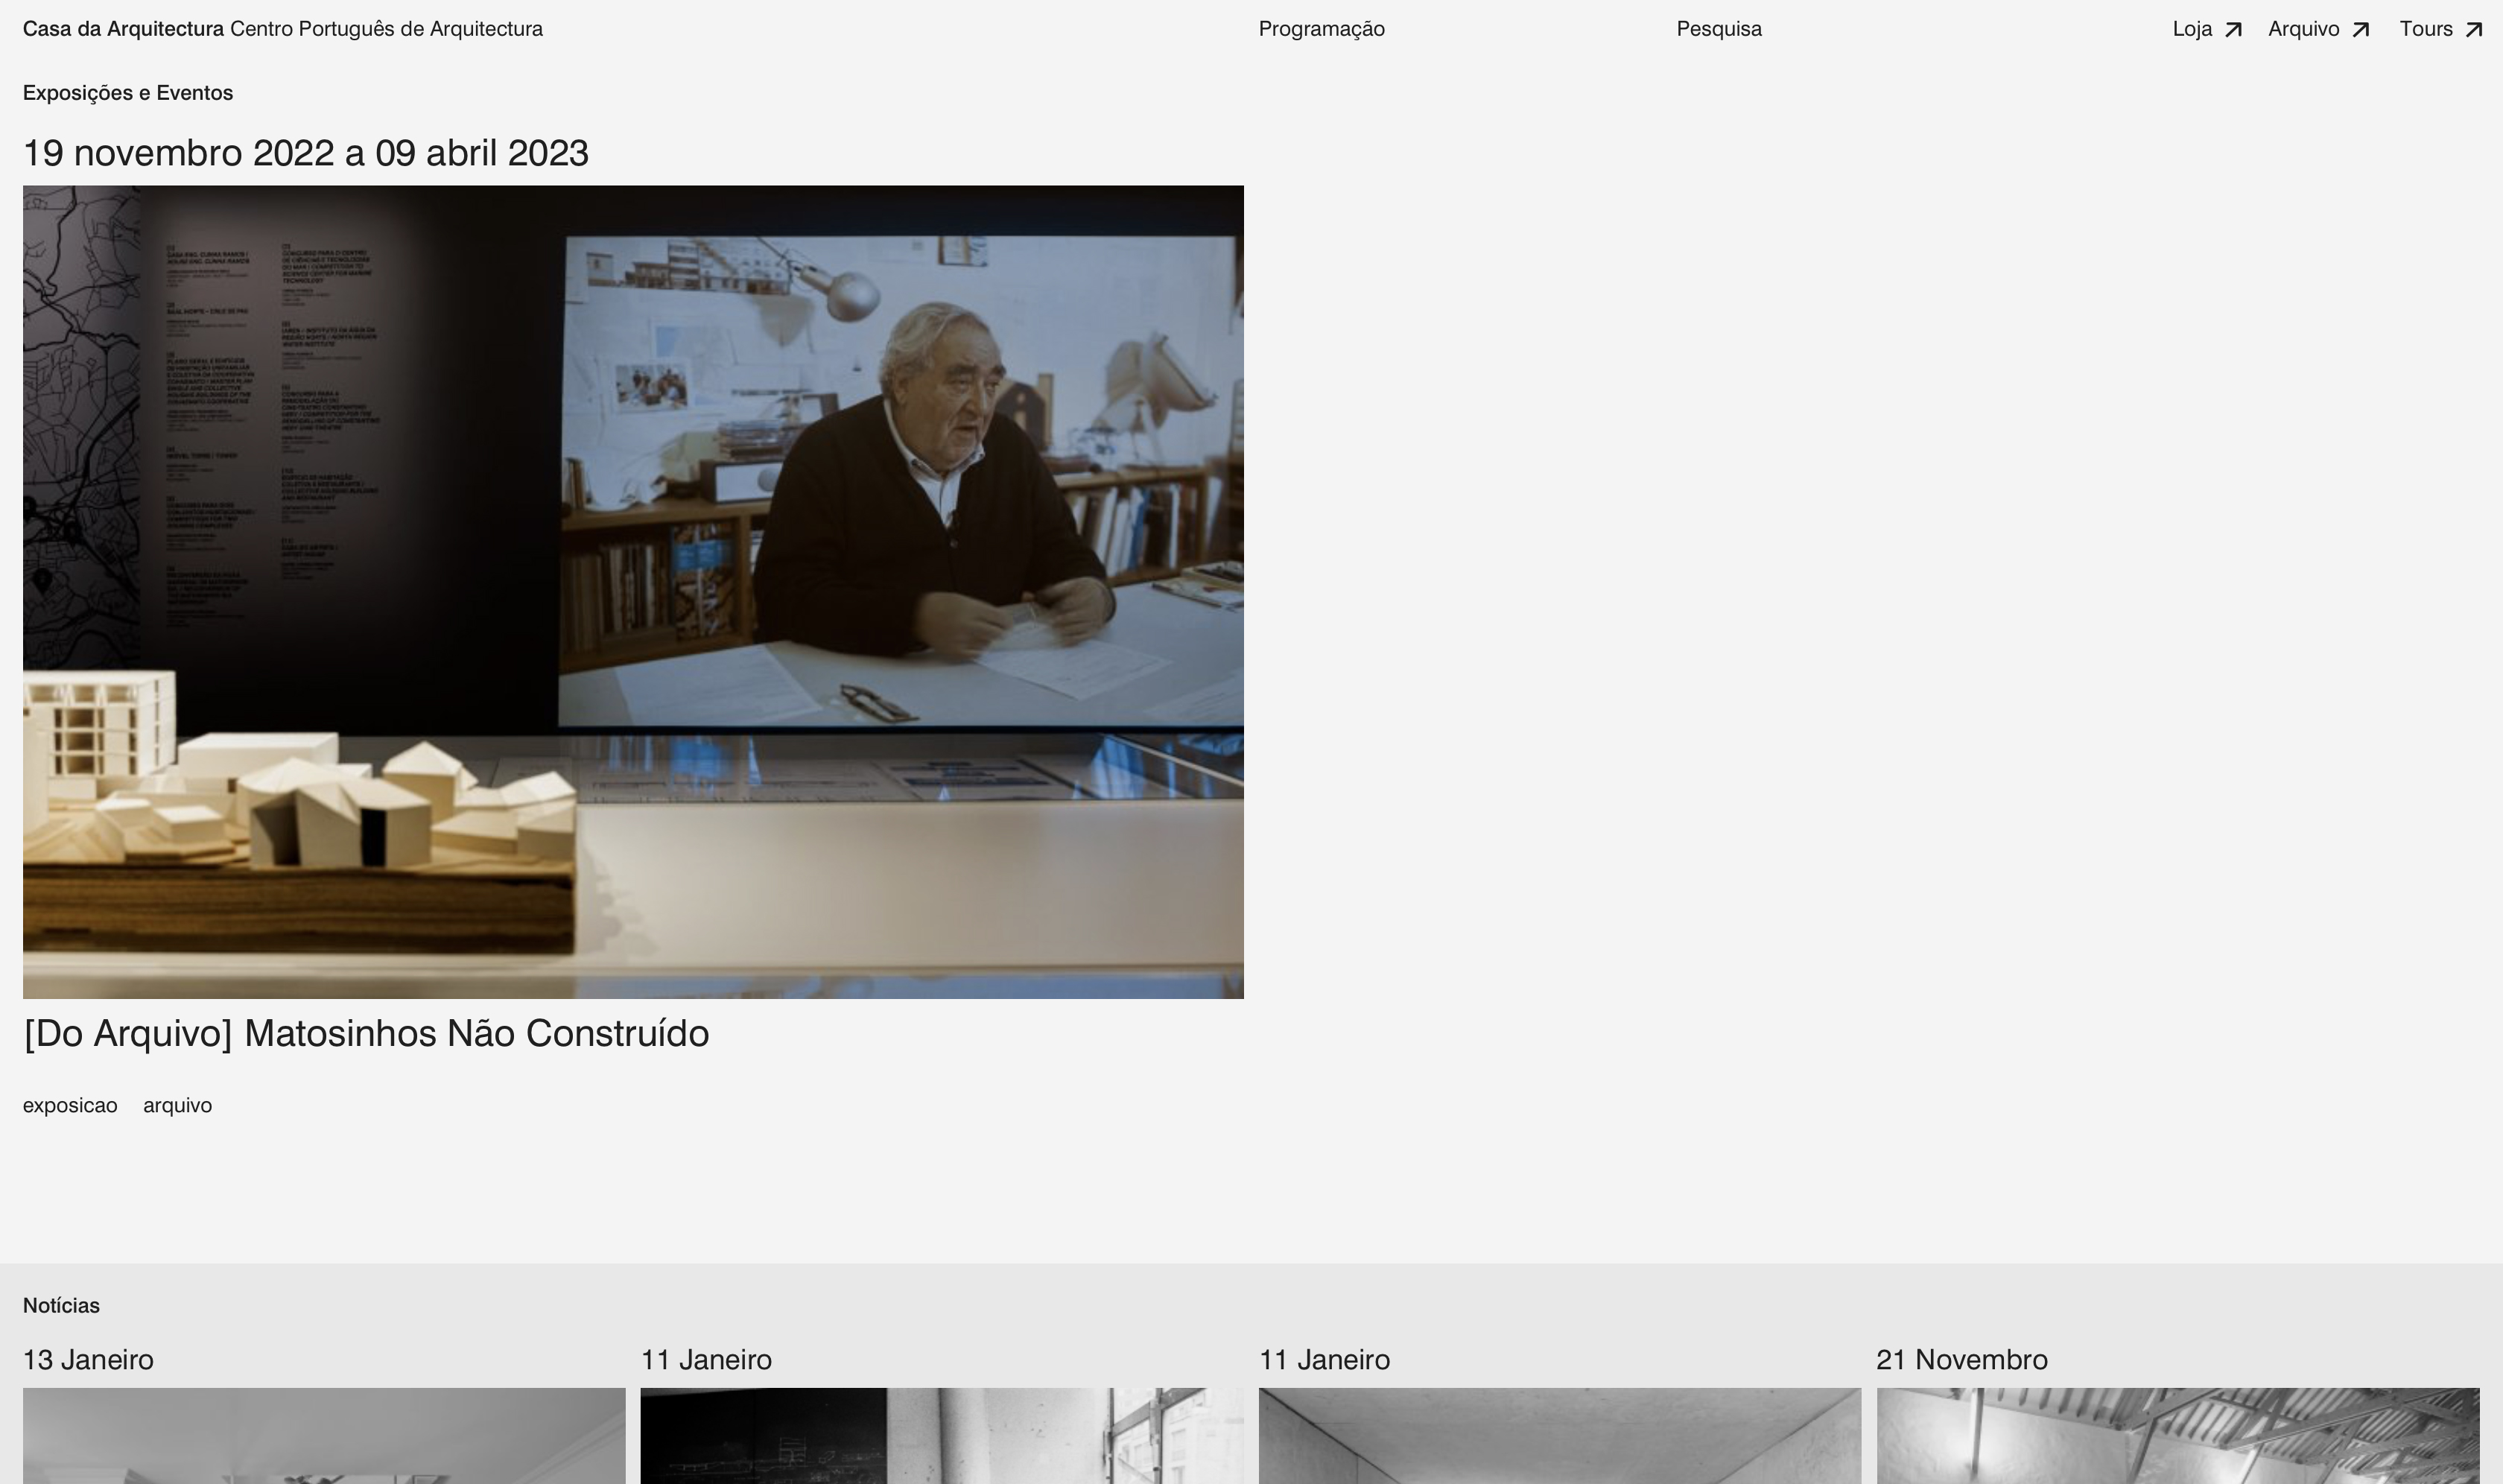The height and width of the screenshot is (1484, 2503).
Task: Open the 13 Janeiro news thumbnail
Action: (324, 1435)
